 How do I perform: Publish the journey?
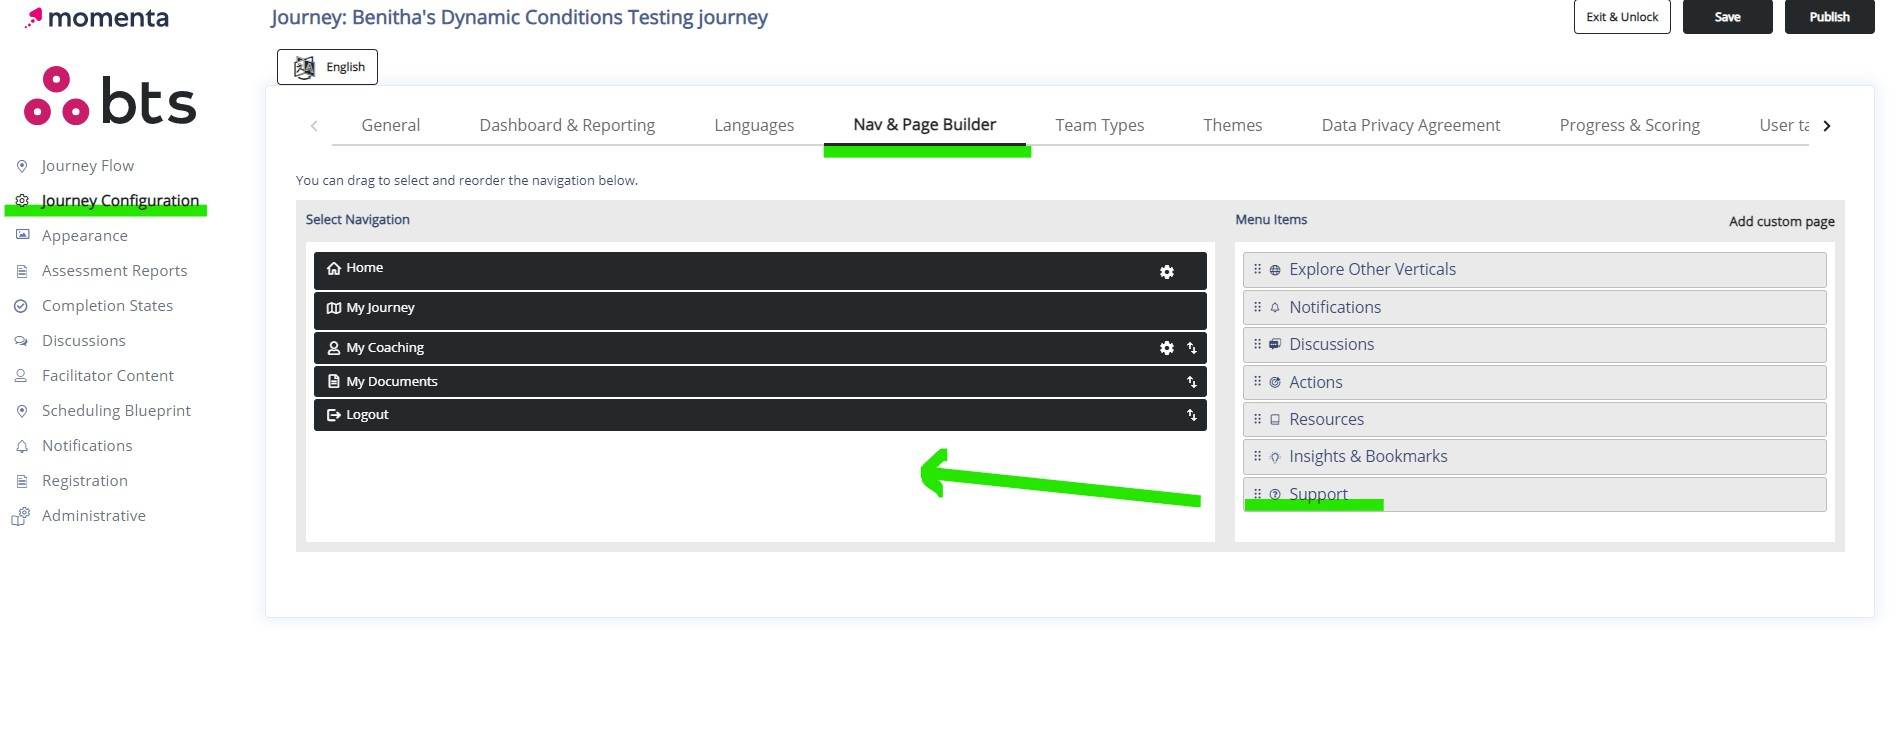tap(1830, 17)
